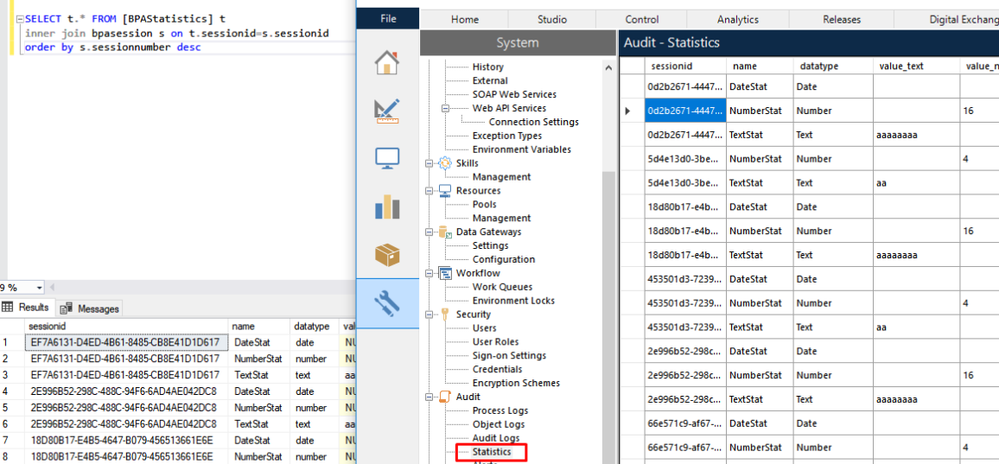Select first SQL result sessionid cell
The height and width of the screenshot is (464, 999).
(x=125, y=342)
